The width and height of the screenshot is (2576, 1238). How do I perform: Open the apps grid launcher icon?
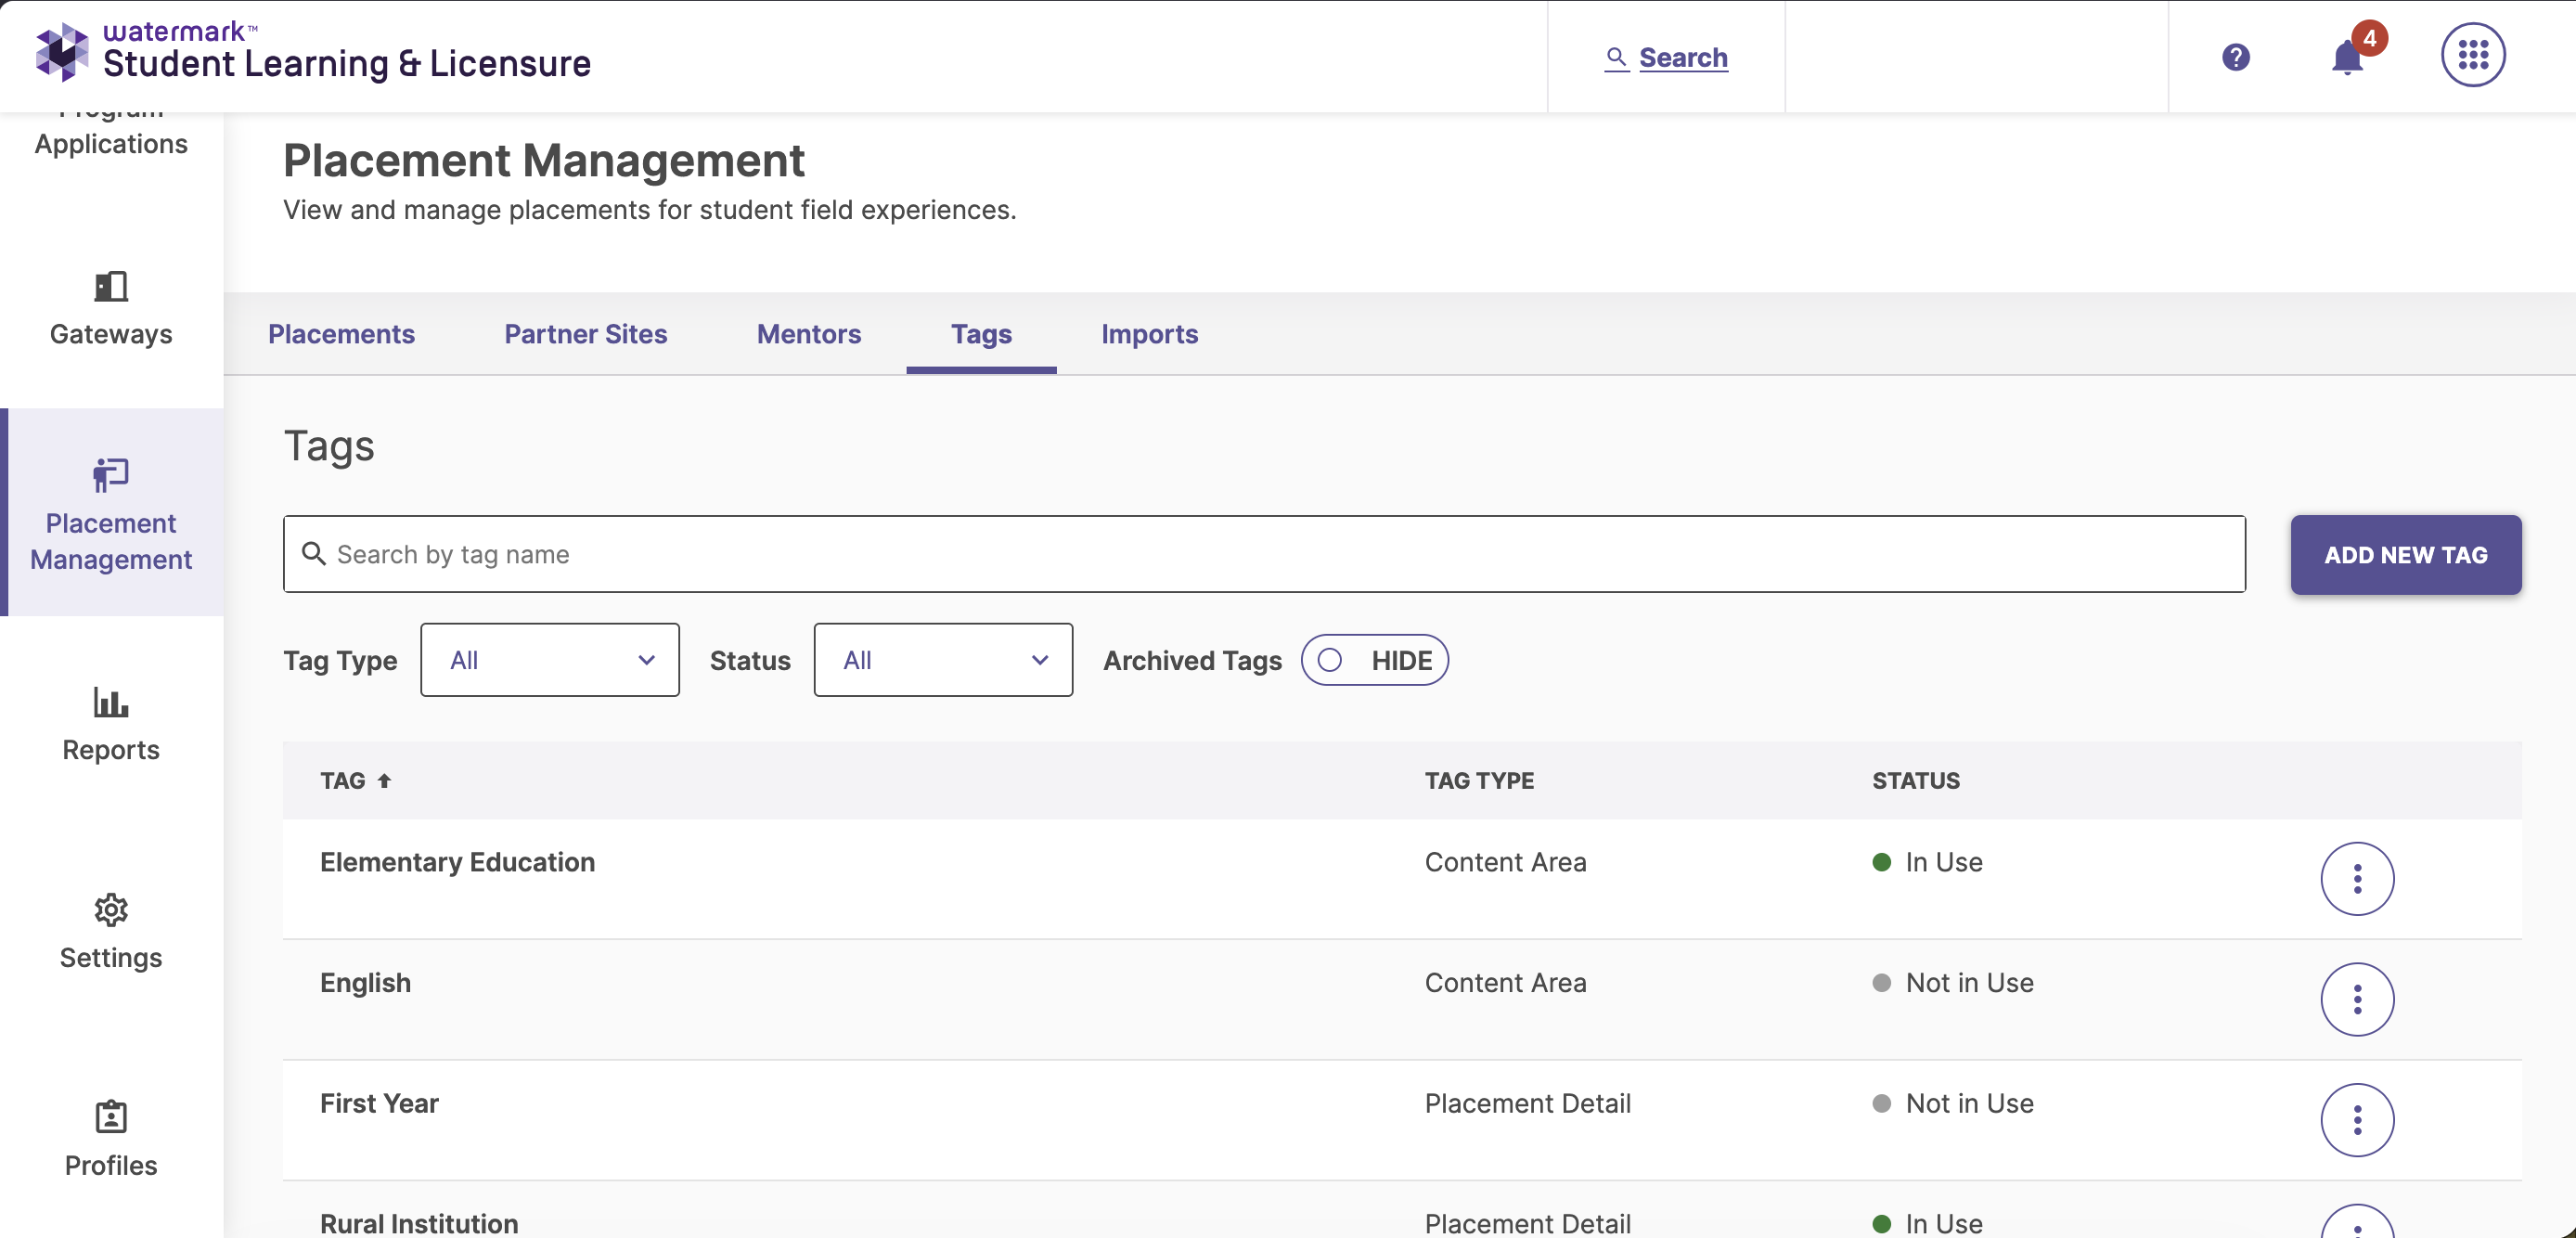click(x=2473, y=55)
